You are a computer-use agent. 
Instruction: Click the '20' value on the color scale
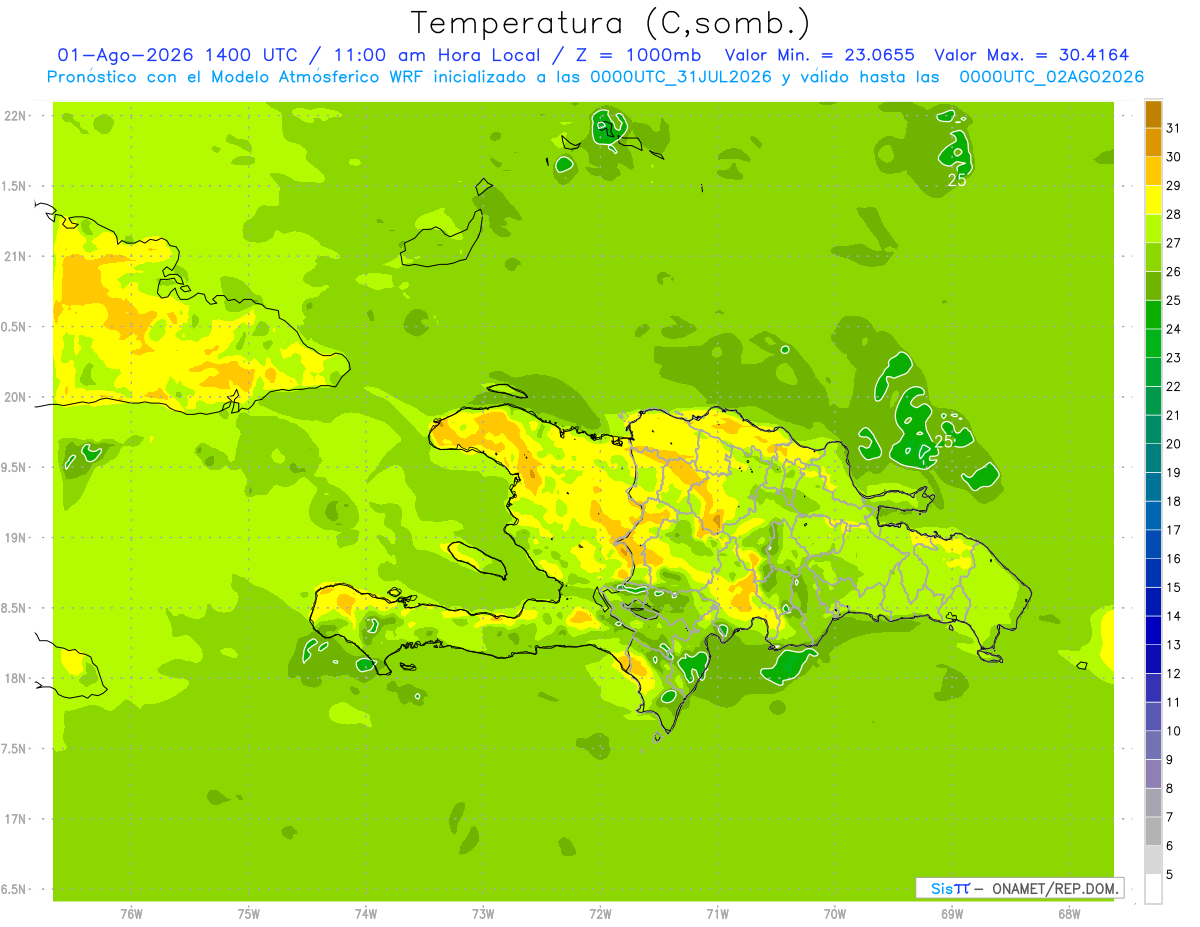[1175, 444]
